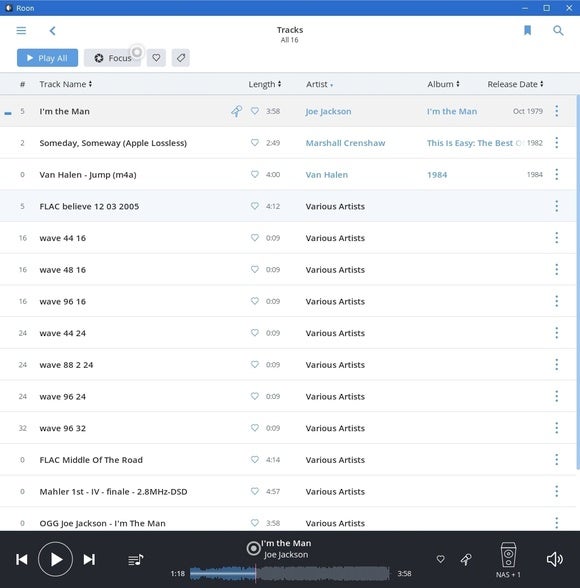The height and width of the screenshot is (588, 580).
Task: Filter favorites with heart button near Focus
Action: point(156,58)
